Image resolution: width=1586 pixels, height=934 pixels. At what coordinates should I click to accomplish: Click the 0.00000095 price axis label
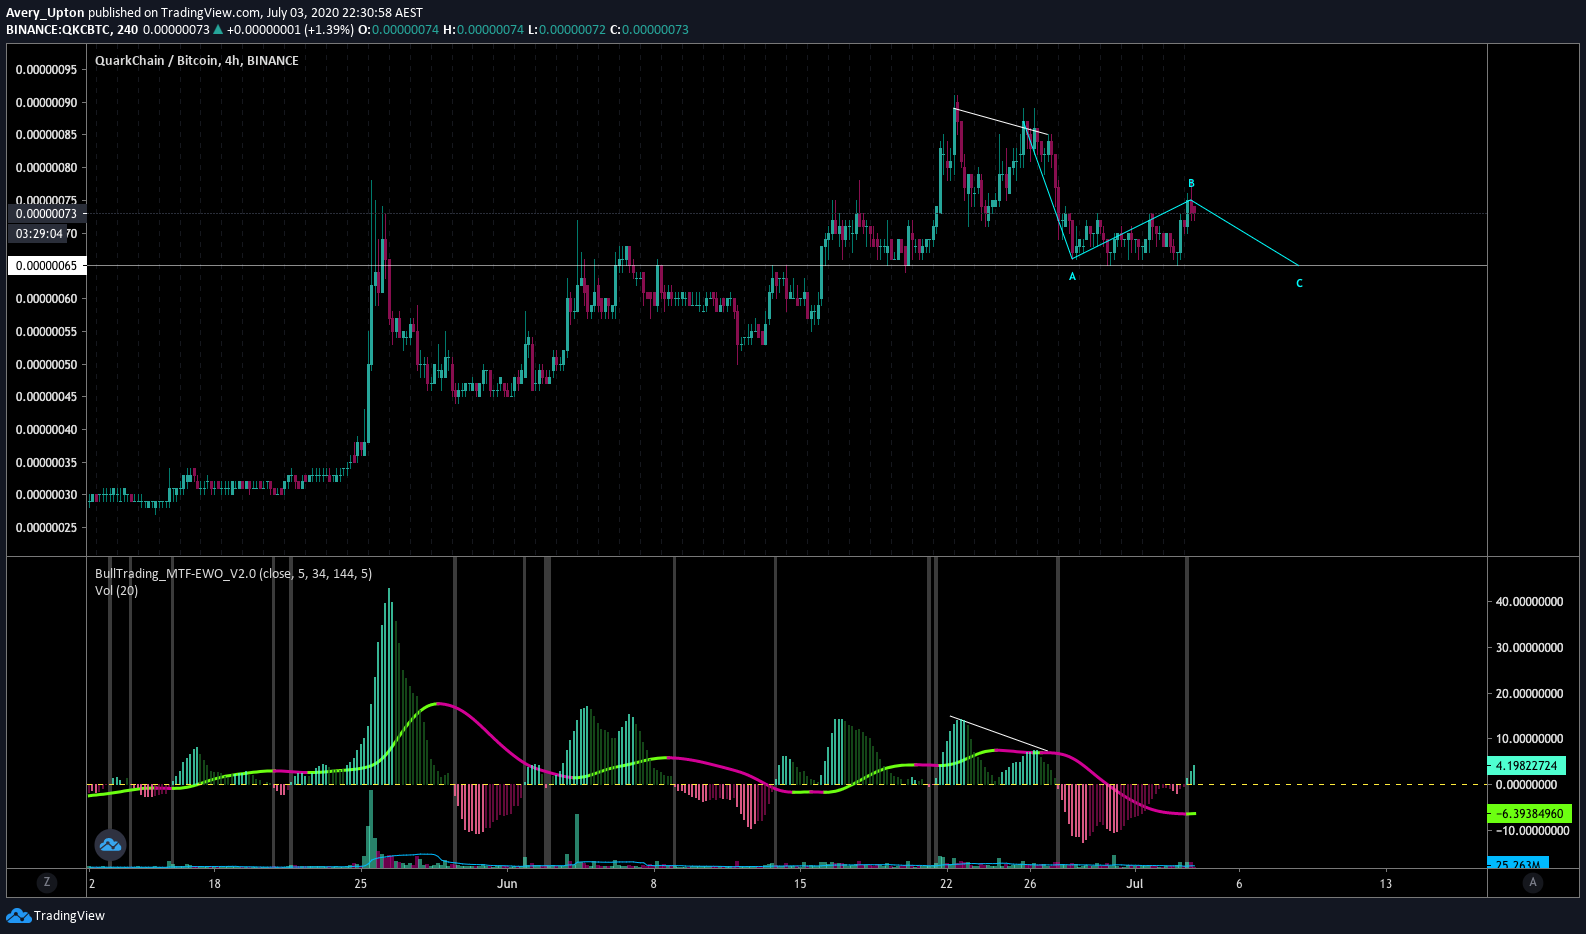pyautogui.click(x=46, y=70)
